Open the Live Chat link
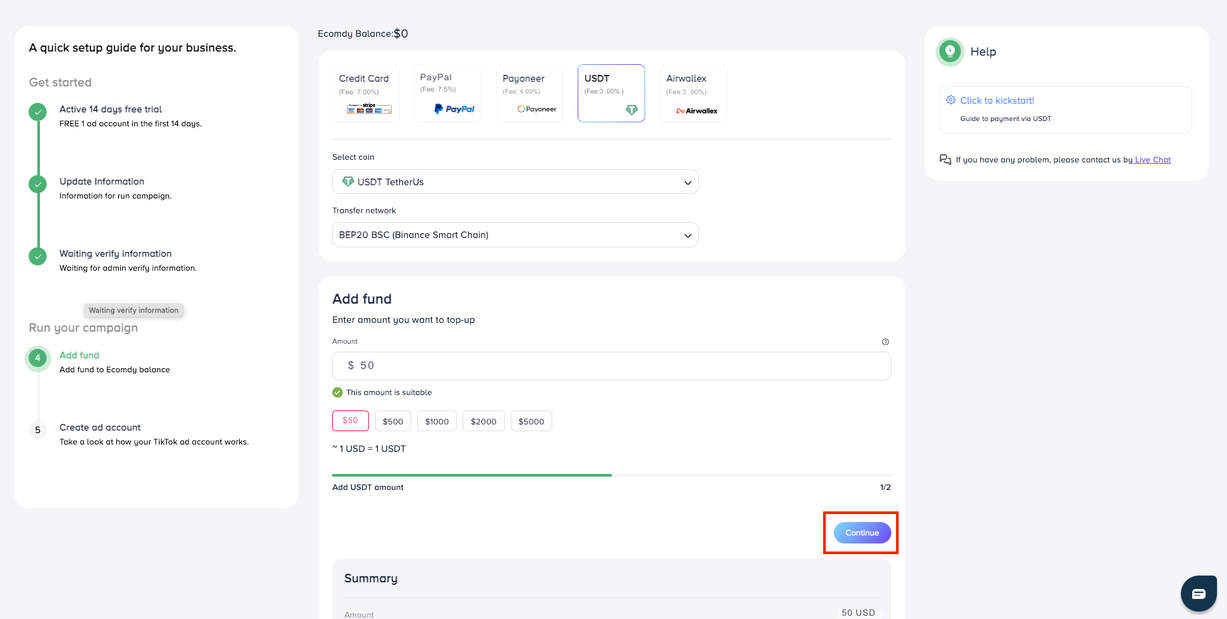1227x619 pixels. click(1152, 160)
